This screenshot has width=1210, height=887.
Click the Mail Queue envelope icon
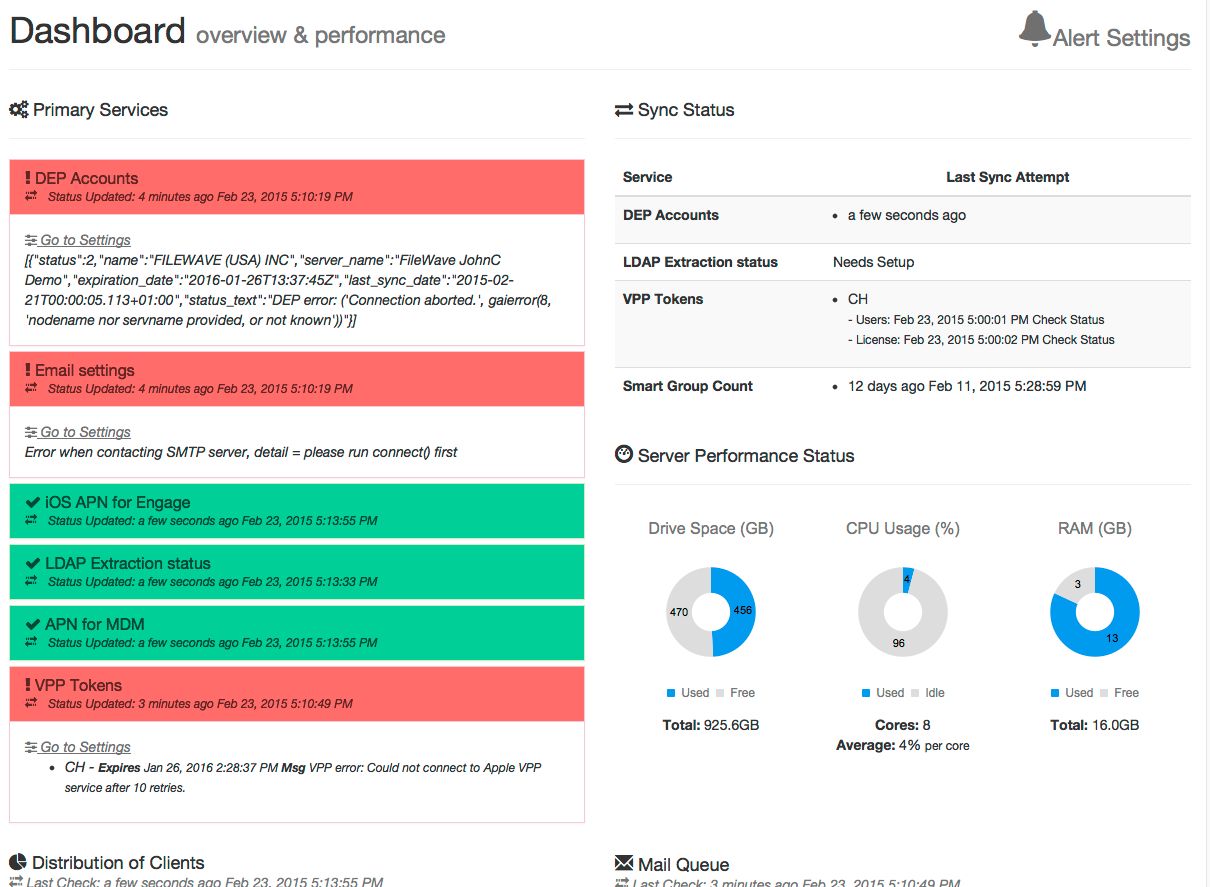click(x=623, y=862)
